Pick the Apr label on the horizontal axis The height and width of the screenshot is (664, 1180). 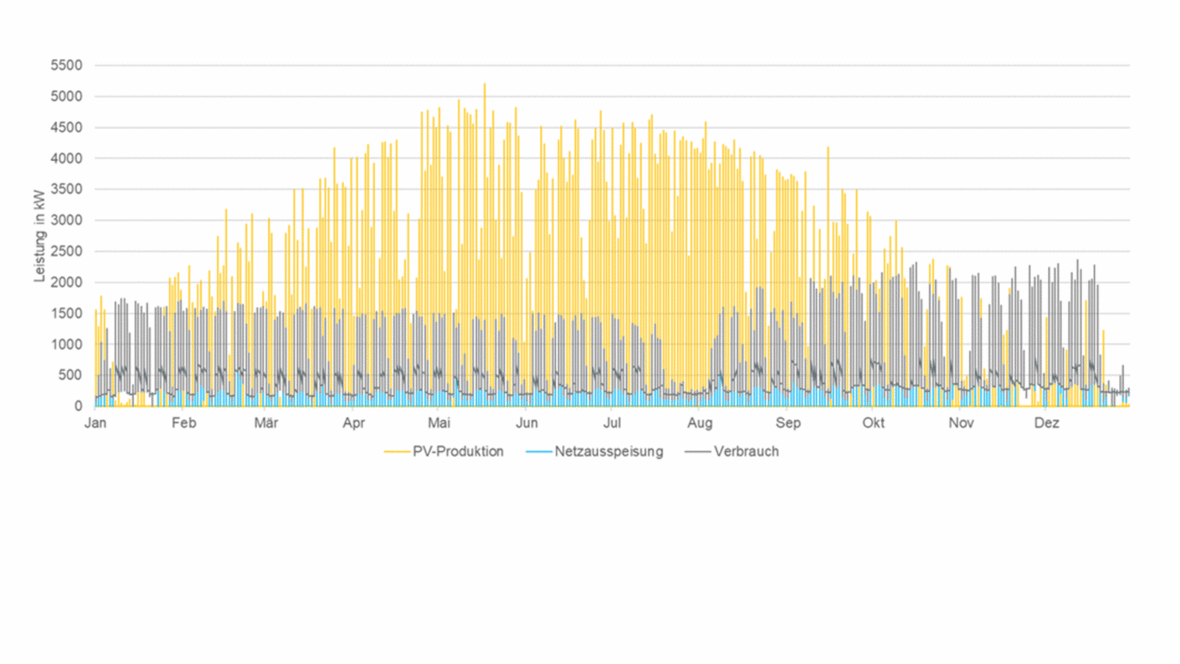point(354,423)
